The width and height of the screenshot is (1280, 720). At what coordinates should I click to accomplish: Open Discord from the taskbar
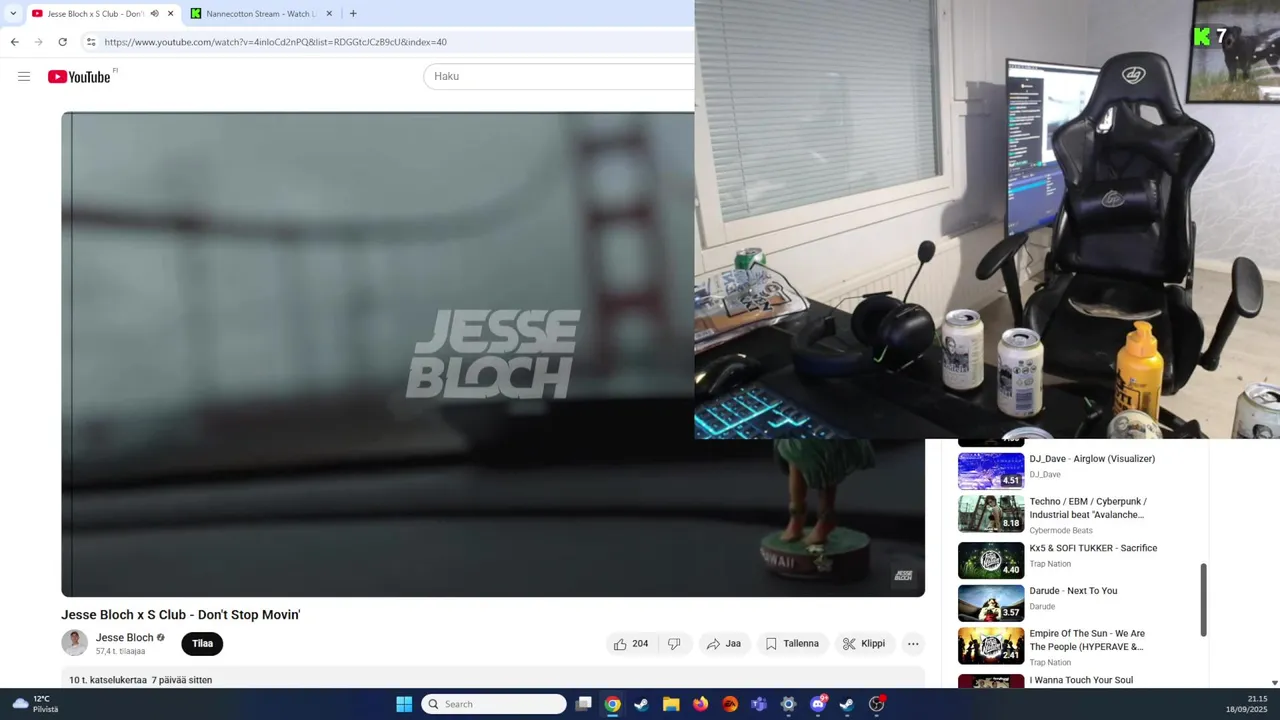[x=818, y=704]
